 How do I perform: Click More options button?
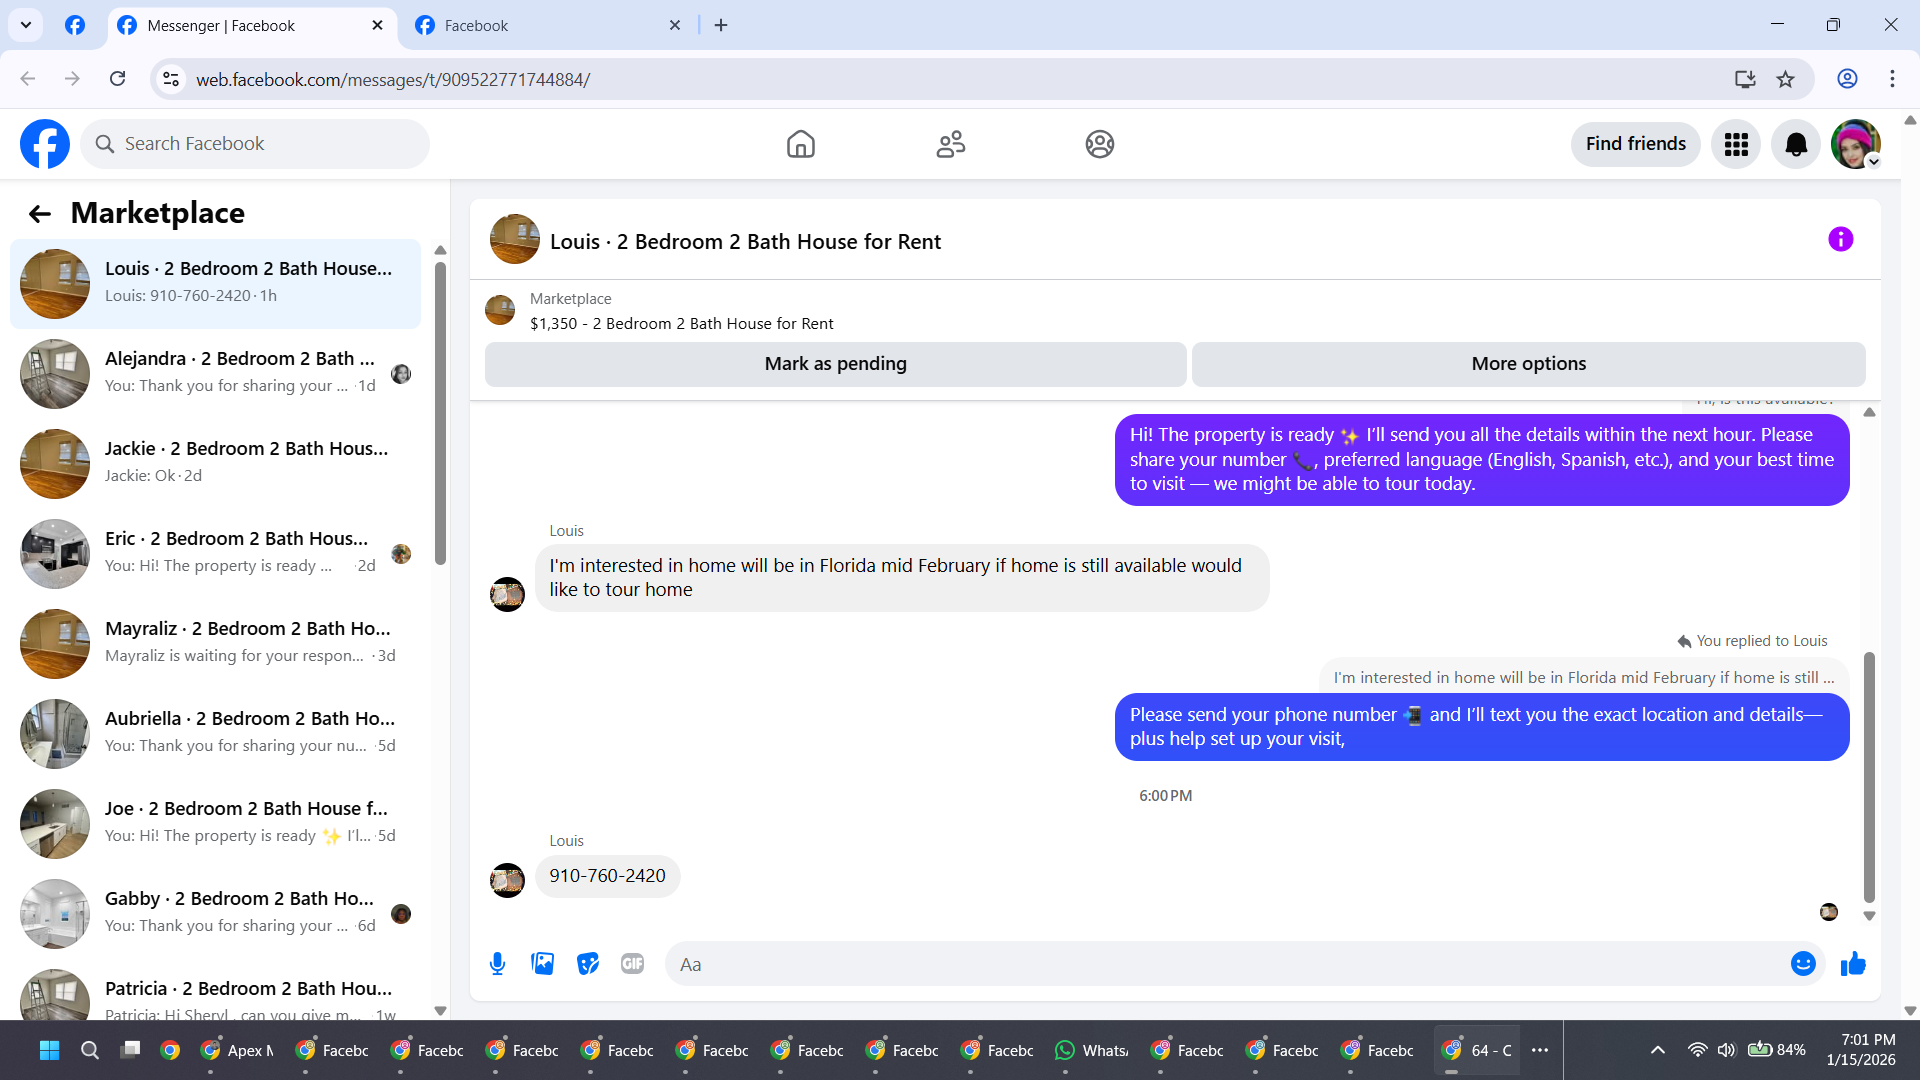1528,364
